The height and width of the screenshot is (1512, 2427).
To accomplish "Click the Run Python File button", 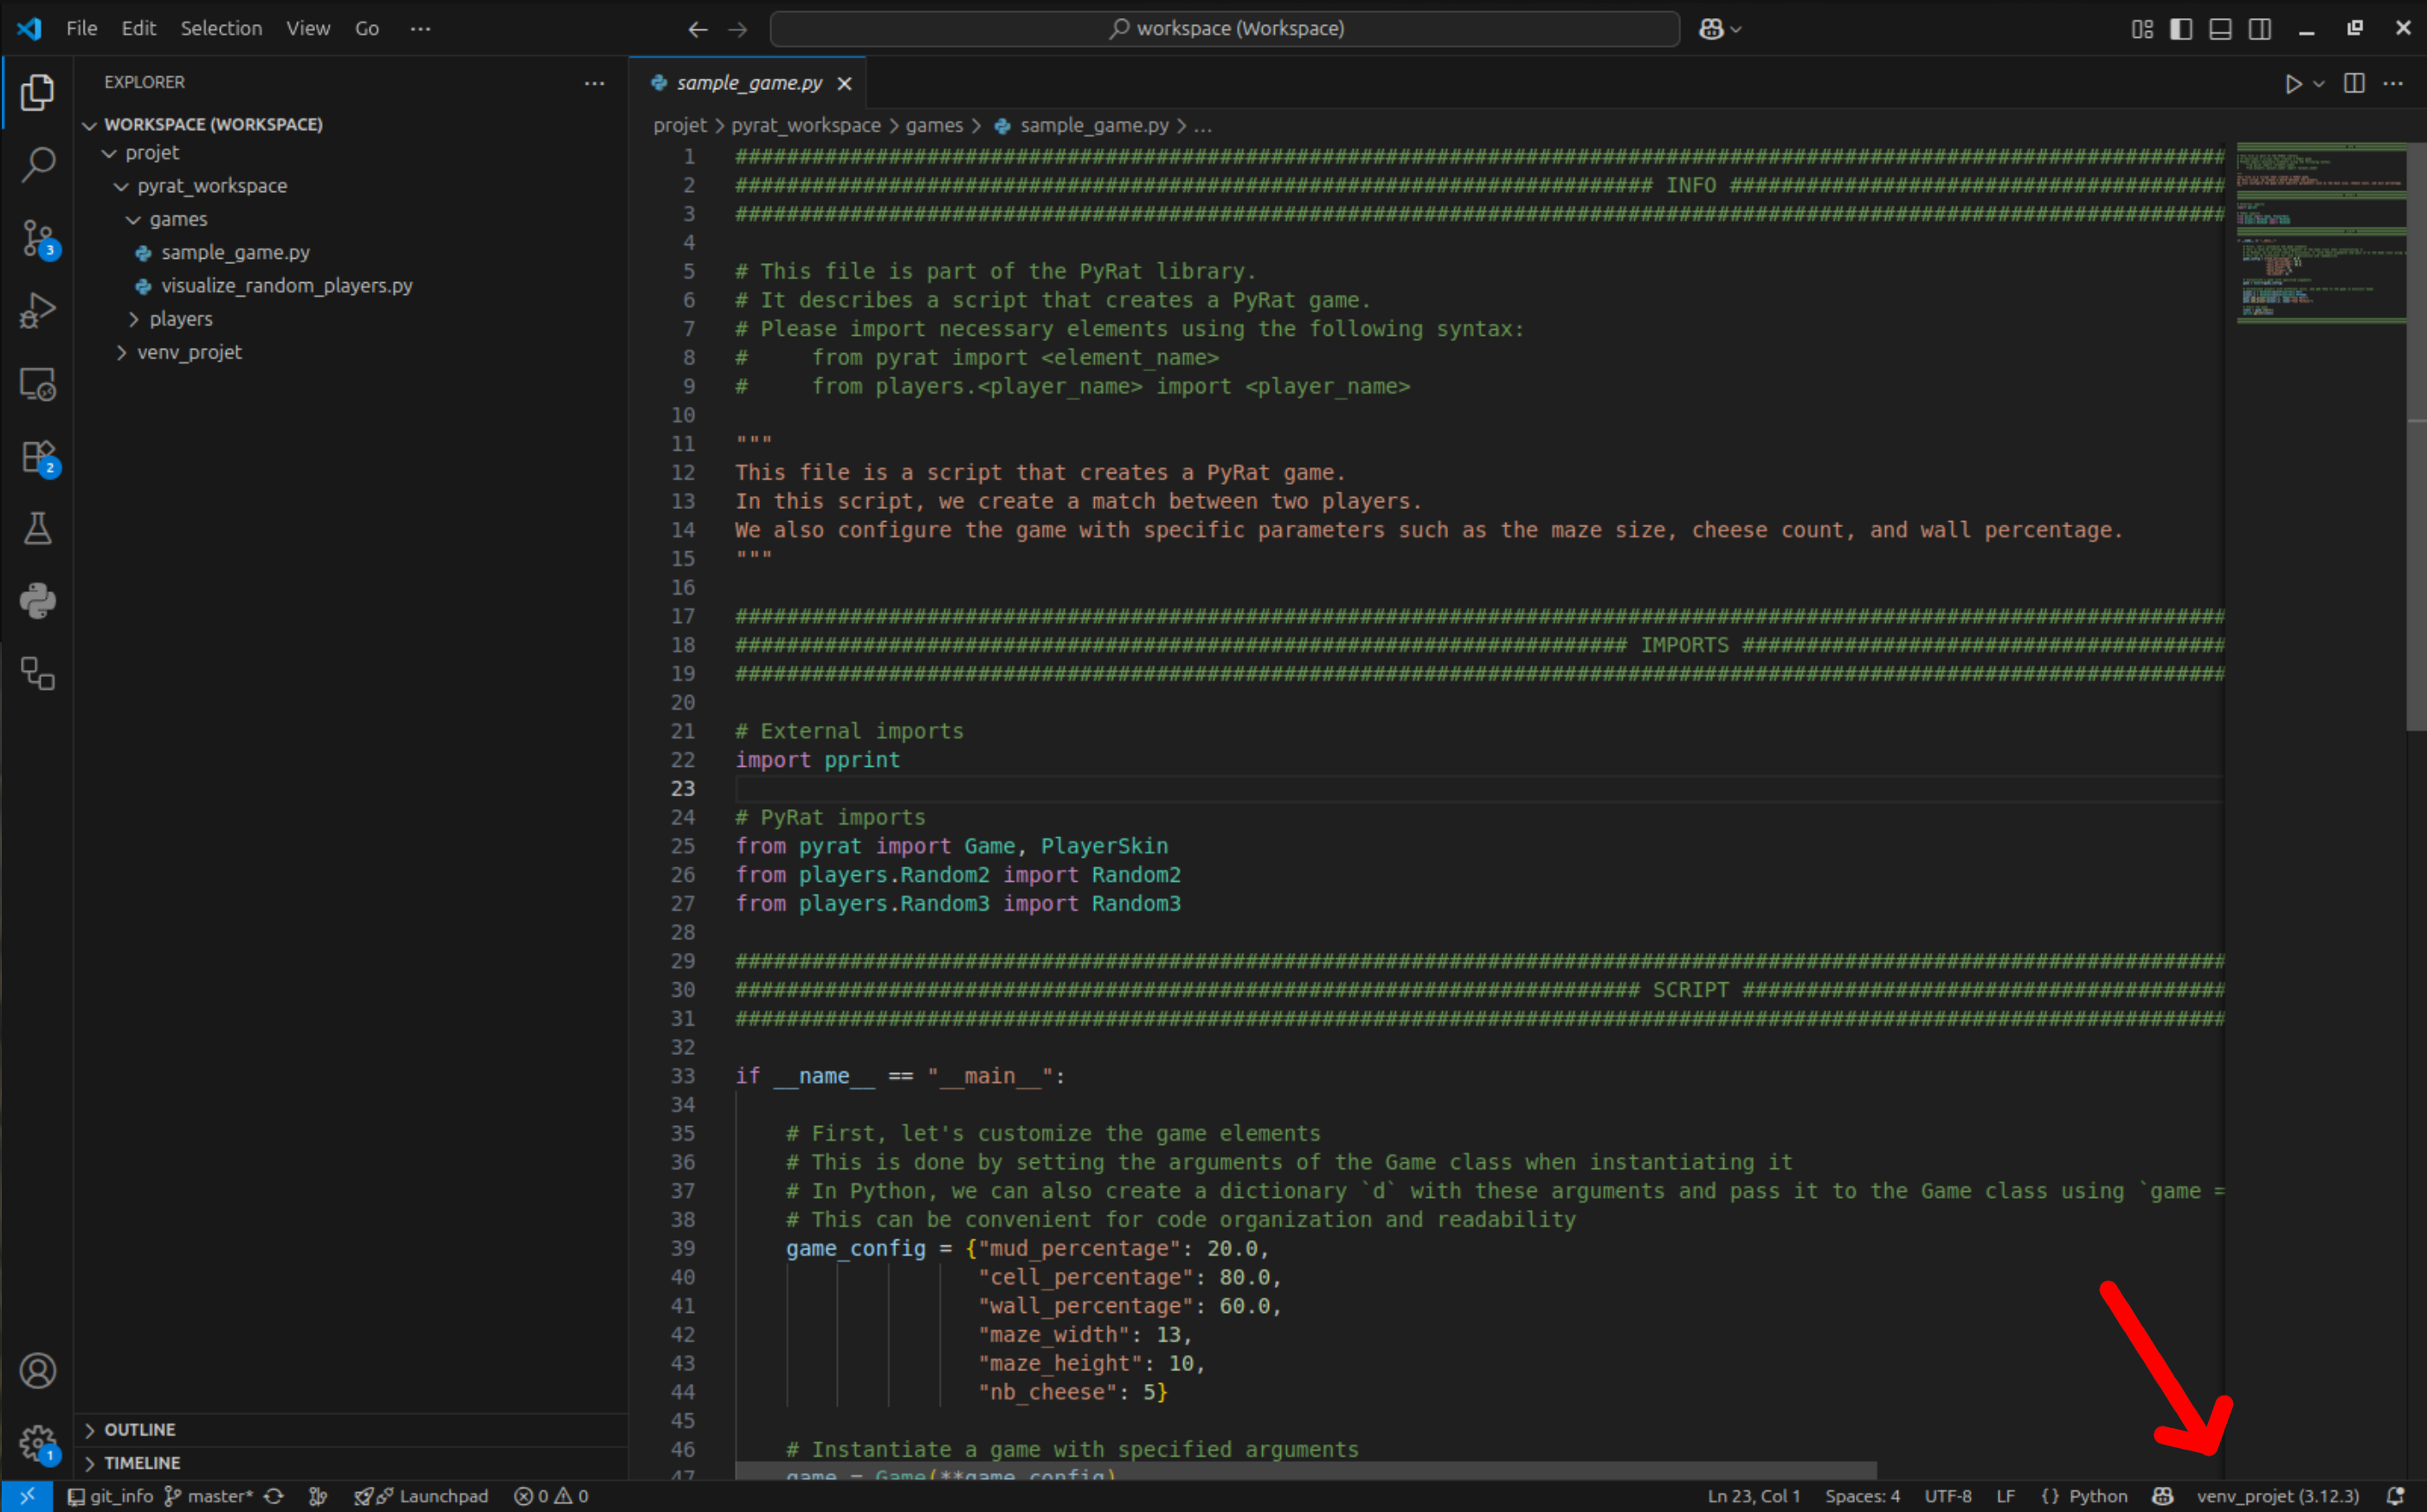I will (2292, 84).
